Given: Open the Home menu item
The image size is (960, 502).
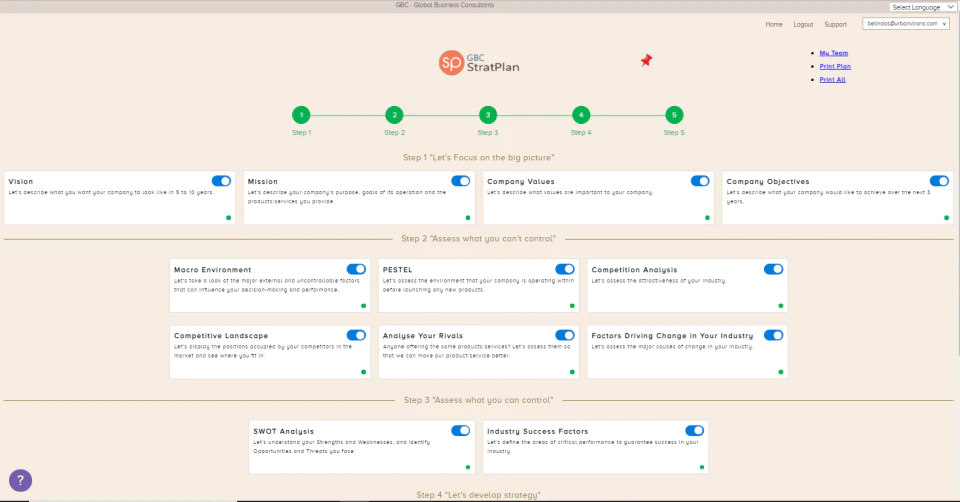Looking at the screenshot, I should (774, 24).
